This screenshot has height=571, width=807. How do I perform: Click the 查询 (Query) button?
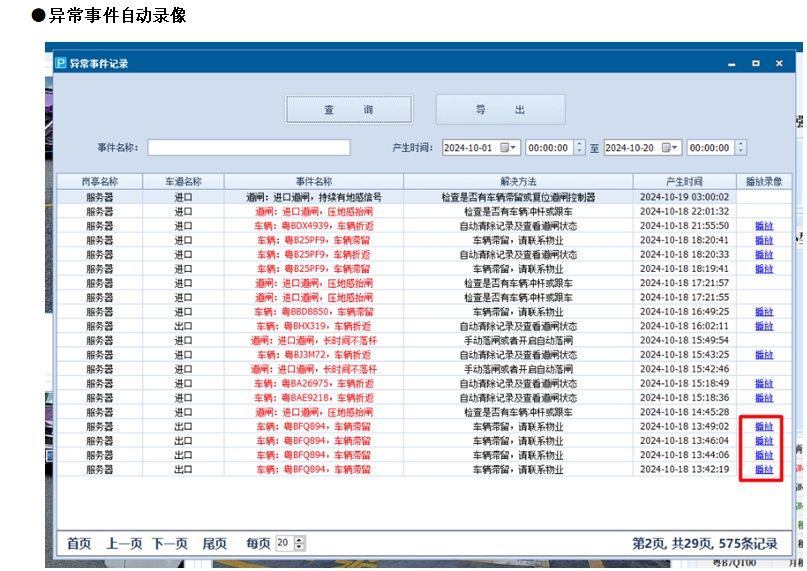click(x=348, y=110)
